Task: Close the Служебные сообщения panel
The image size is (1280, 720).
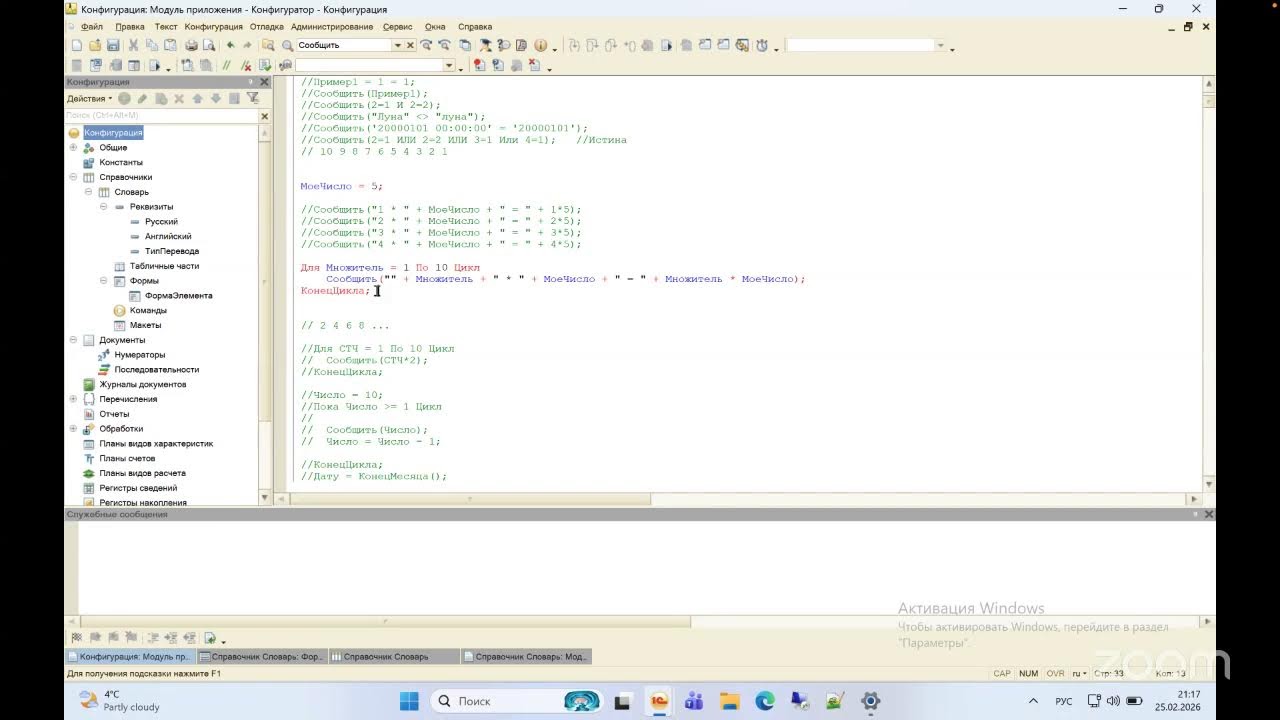Action: pyautogui.click(x=1209, y=514)
